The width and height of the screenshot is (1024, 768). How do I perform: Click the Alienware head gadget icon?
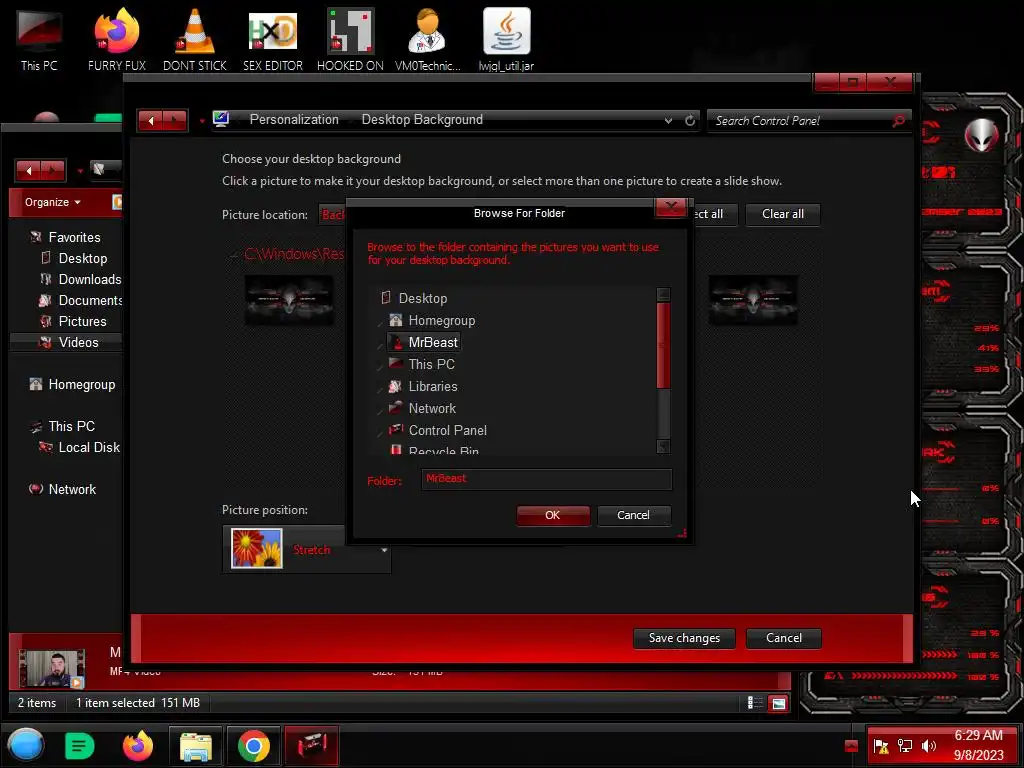pyautogui.click(x=982, y=135)
